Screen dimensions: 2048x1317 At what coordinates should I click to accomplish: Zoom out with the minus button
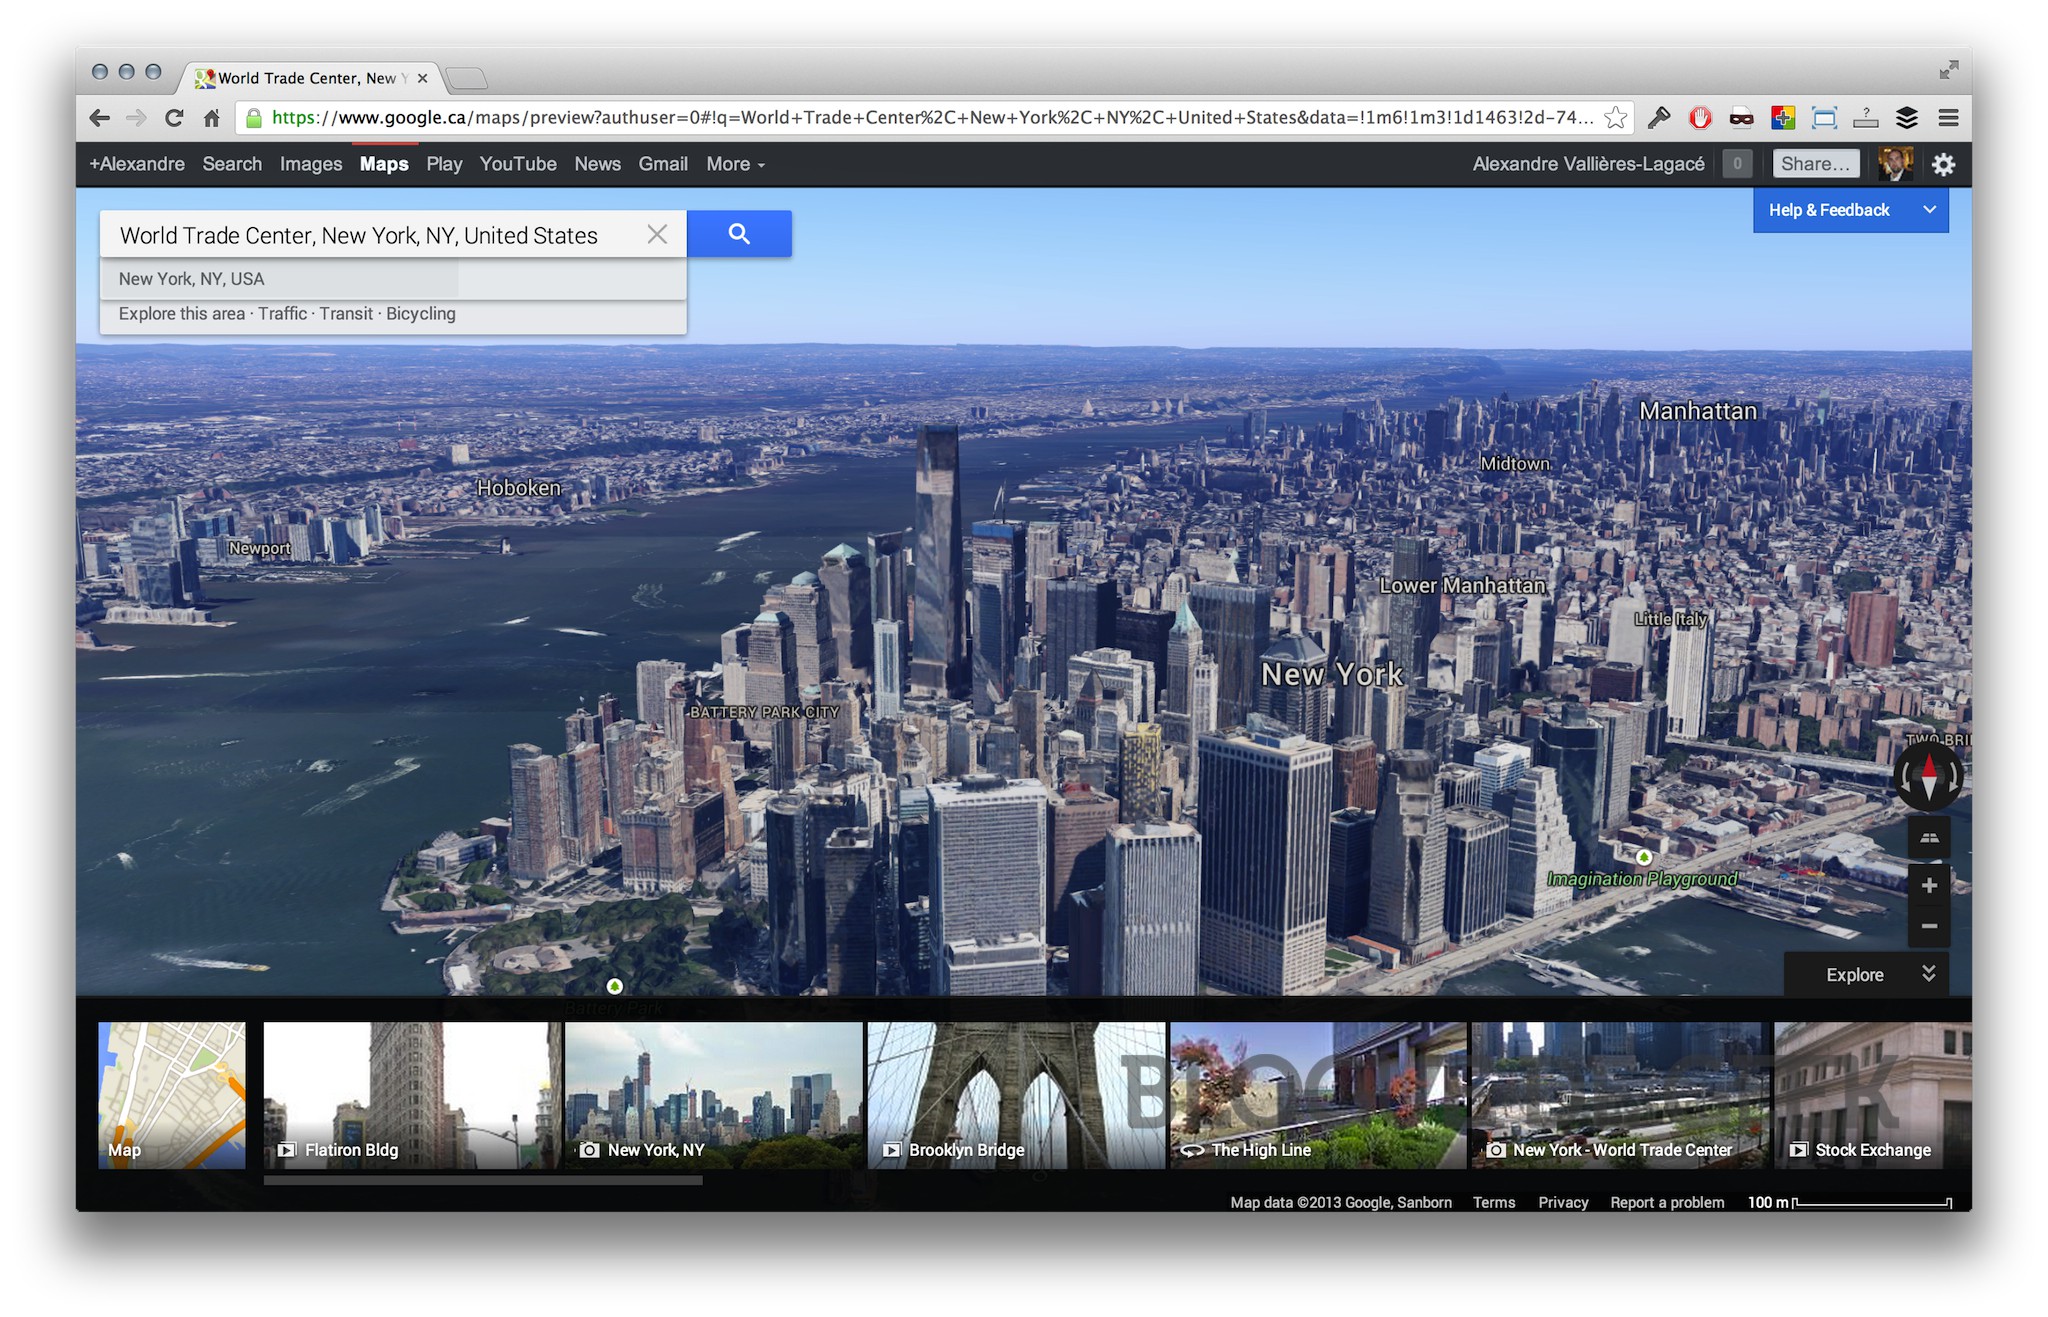[x=1929, y=926]
